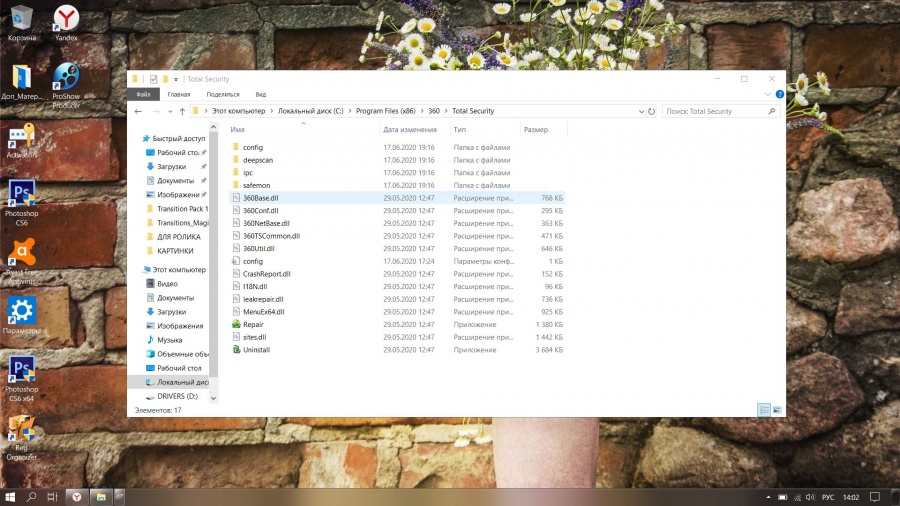Select Этот компьютер in navigation pane
The width and height of the screenshot is (900, 506).
(x=179, y=270)
